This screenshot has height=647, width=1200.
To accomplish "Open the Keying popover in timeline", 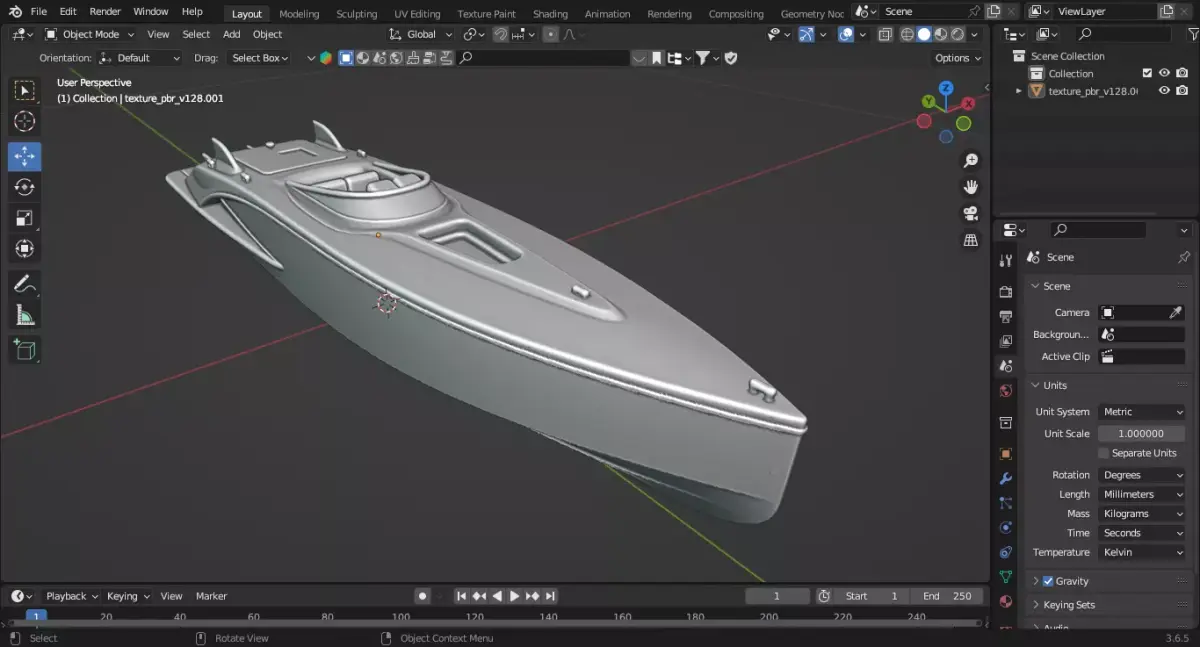I will point(128,596).
